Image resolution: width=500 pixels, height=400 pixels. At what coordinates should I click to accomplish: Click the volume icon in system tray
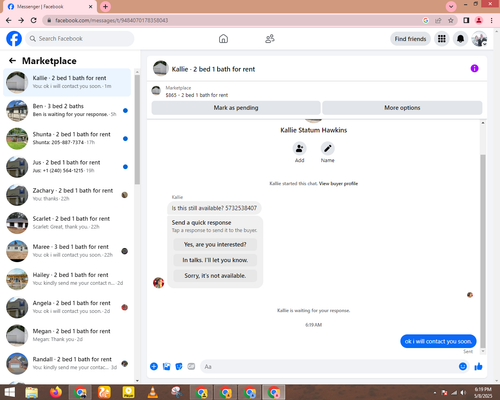point(463,392)
